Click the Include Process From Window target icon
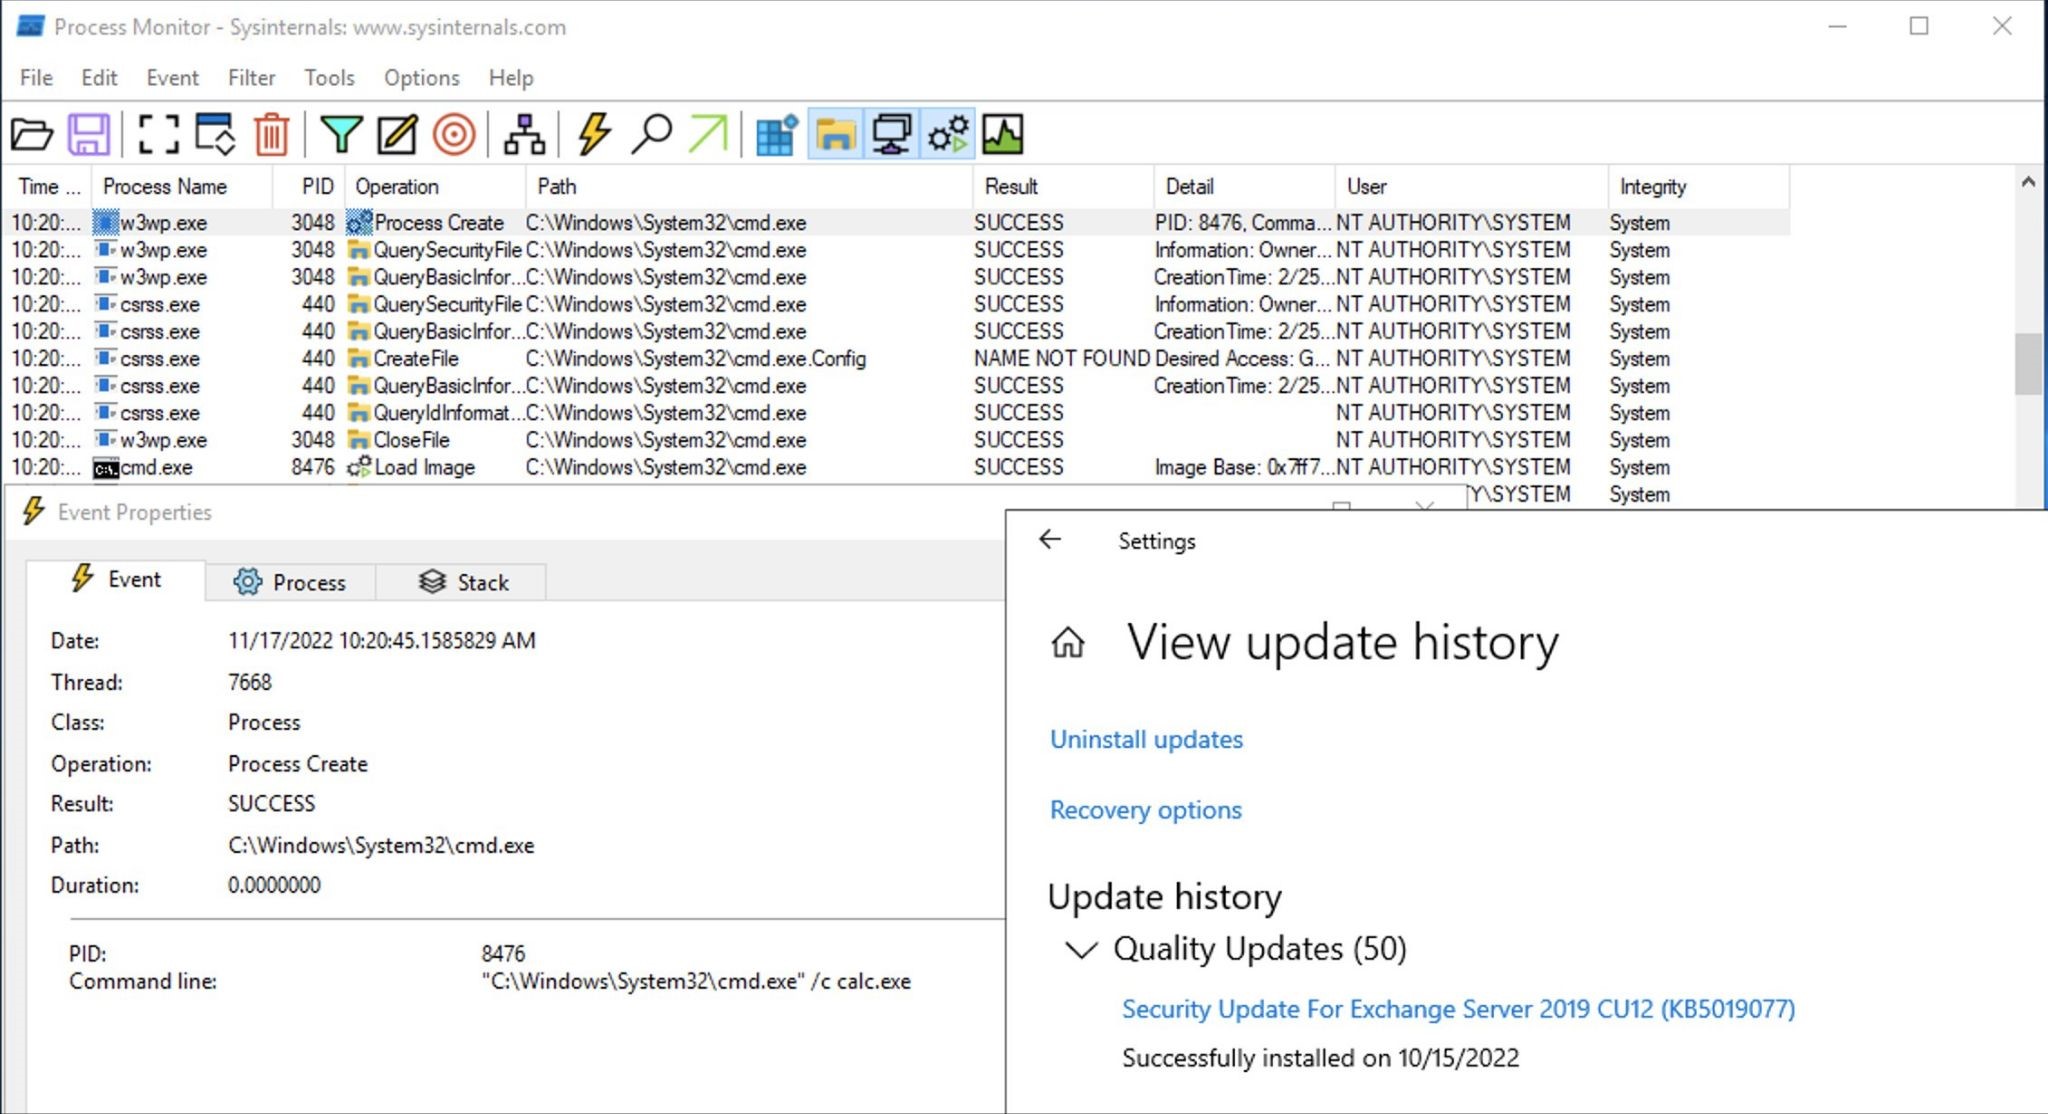2048x1114 pixels. (453, 134)
